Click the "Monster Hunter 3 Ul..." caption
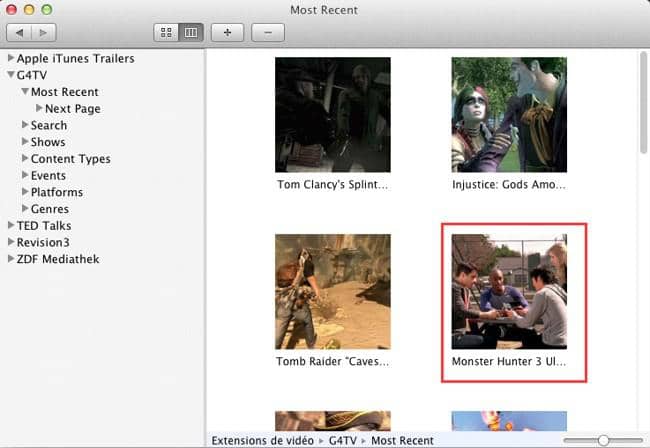 509,361
